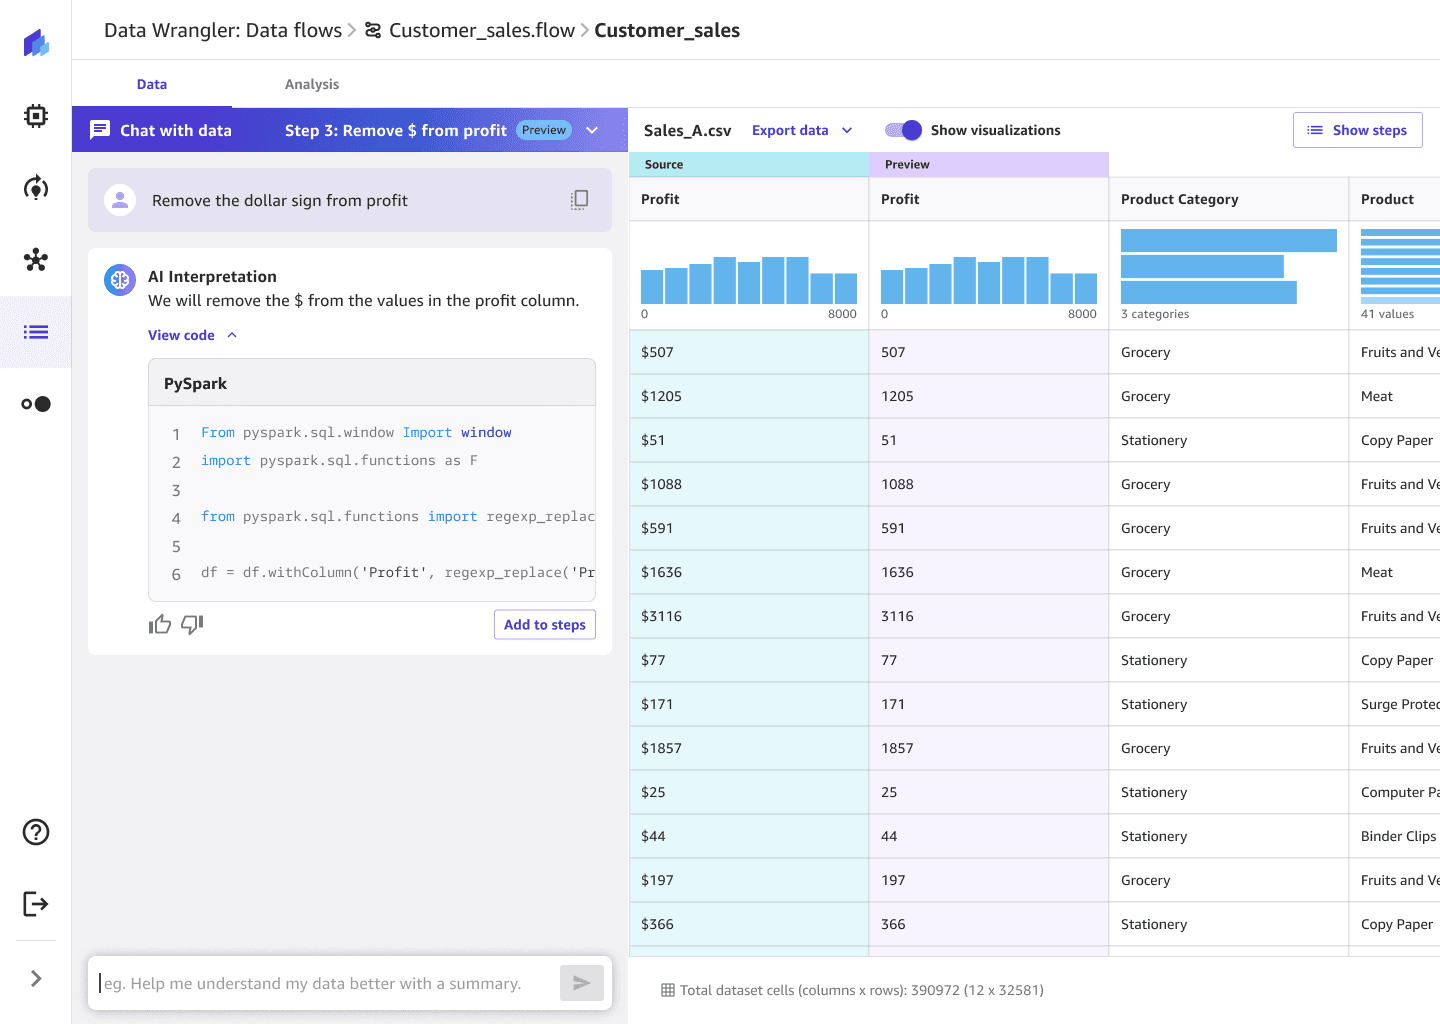Screen dimensions: 1440x1024
Task: Click the Chat with data message icon
Action: 100,130
